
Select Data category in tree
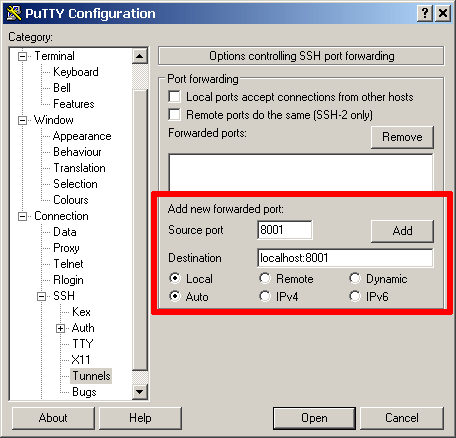click(65, 232)
